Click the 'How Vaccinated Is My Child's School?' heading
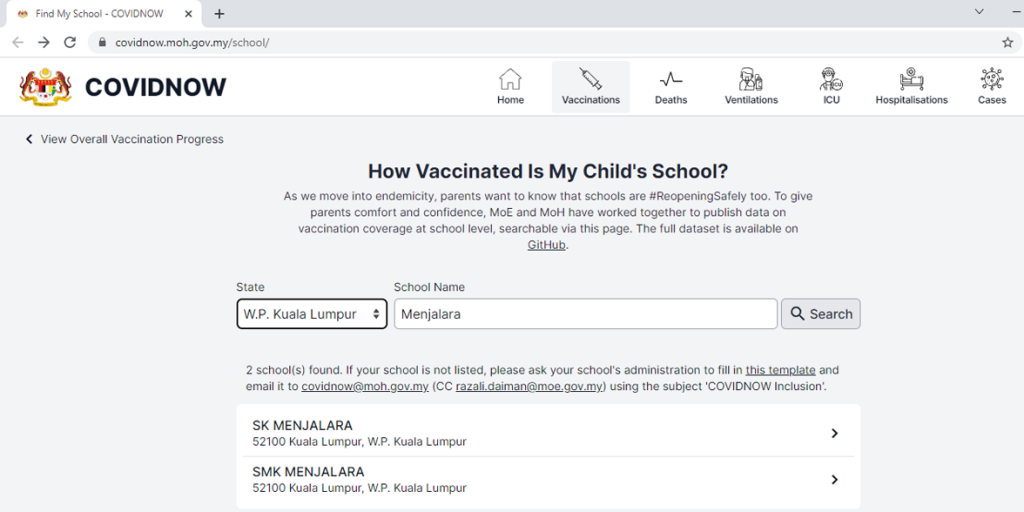 (548, 171)
